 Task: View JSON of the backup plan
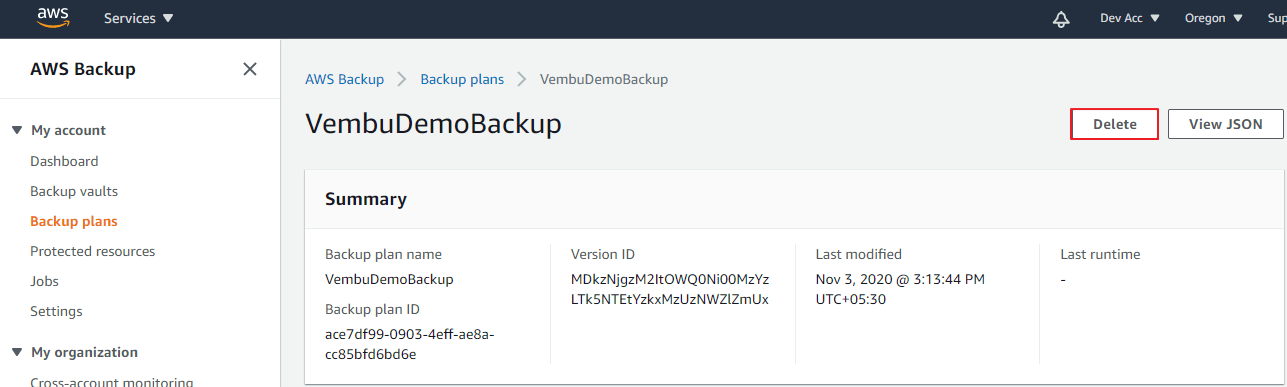tap(1225, 124)
